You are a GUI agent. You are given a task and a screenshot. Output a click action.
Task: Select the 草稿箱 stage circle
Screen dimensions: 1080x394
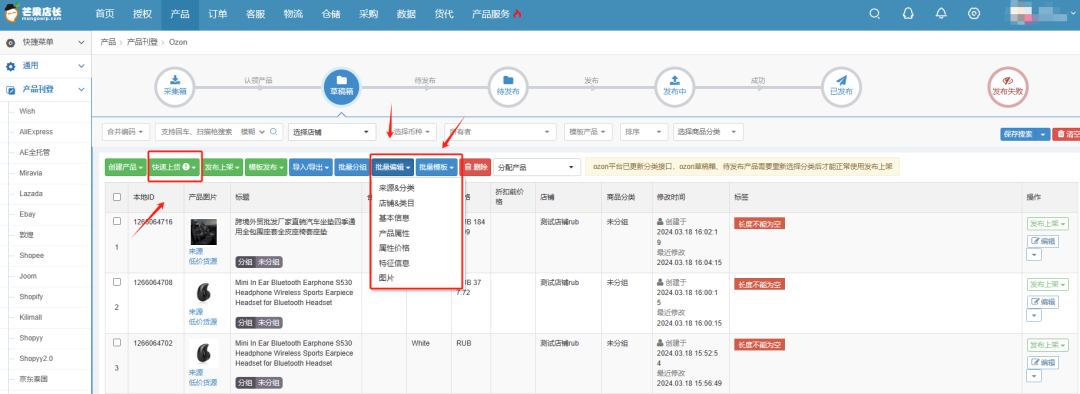342,87
